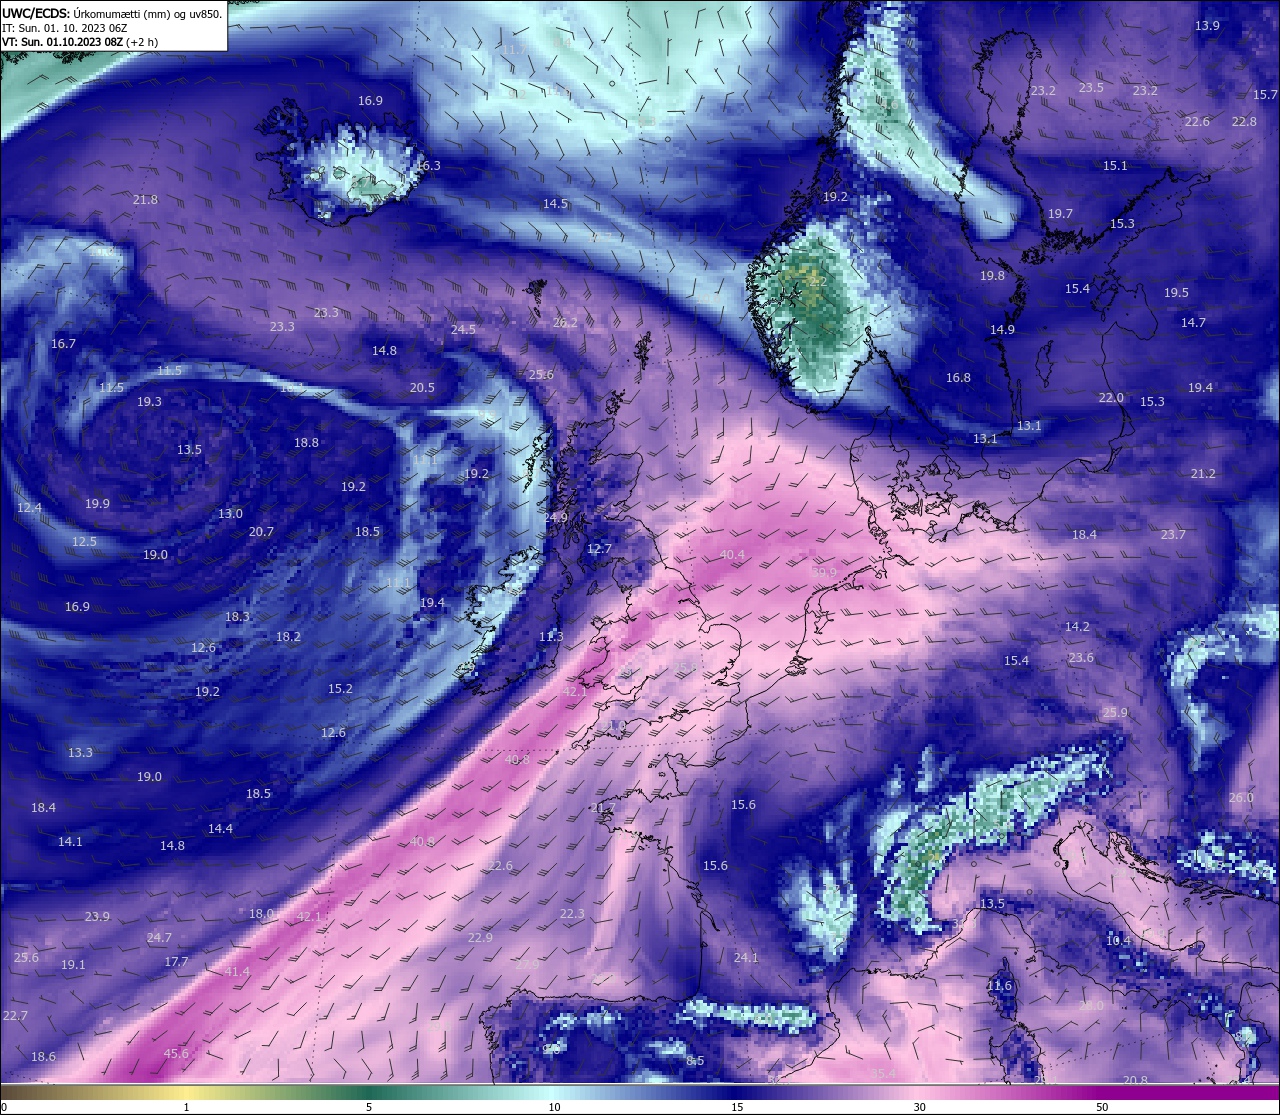This screenshot has width=1280, height=1115.
Task: Click the 19.3 value label
Action: point(149,402)
